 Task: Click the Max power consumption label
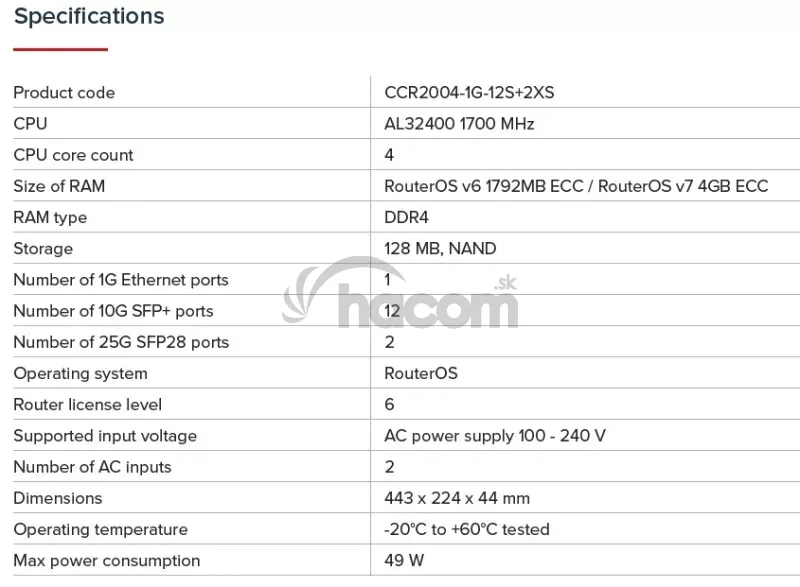pyautogui.click(x=106, y=560)
